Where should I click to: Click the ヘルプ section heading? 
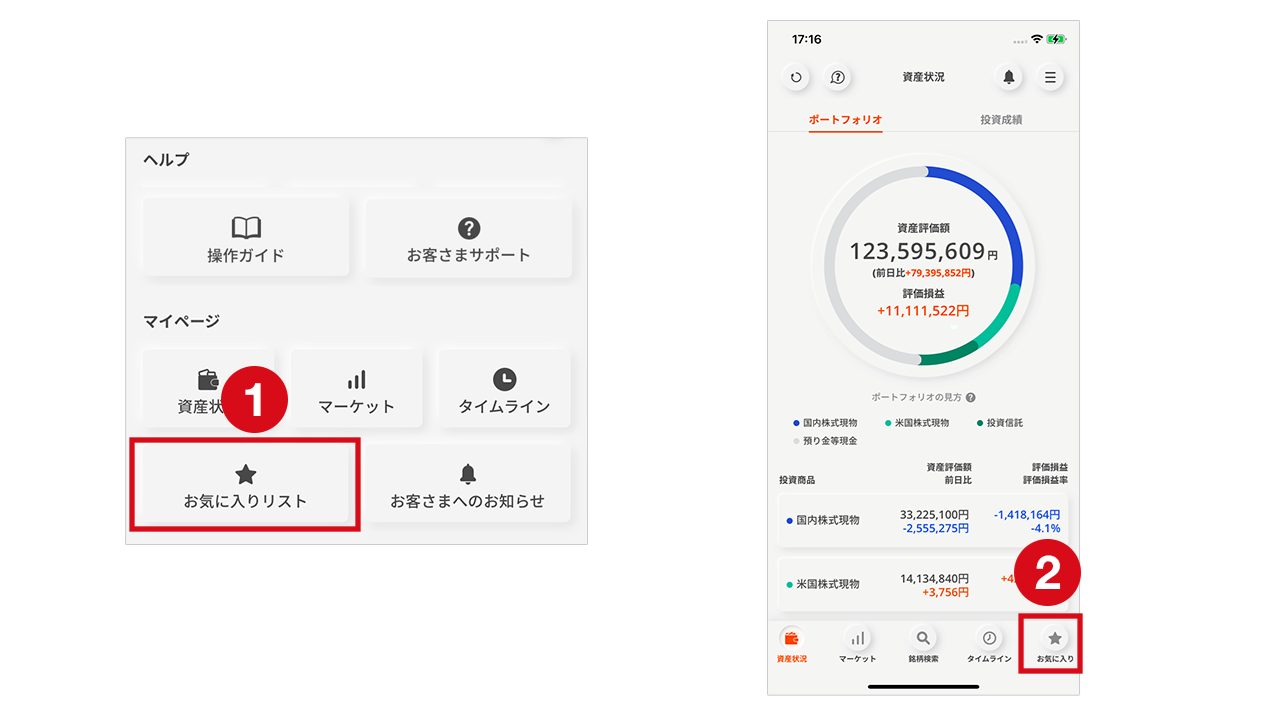(166, 160)
